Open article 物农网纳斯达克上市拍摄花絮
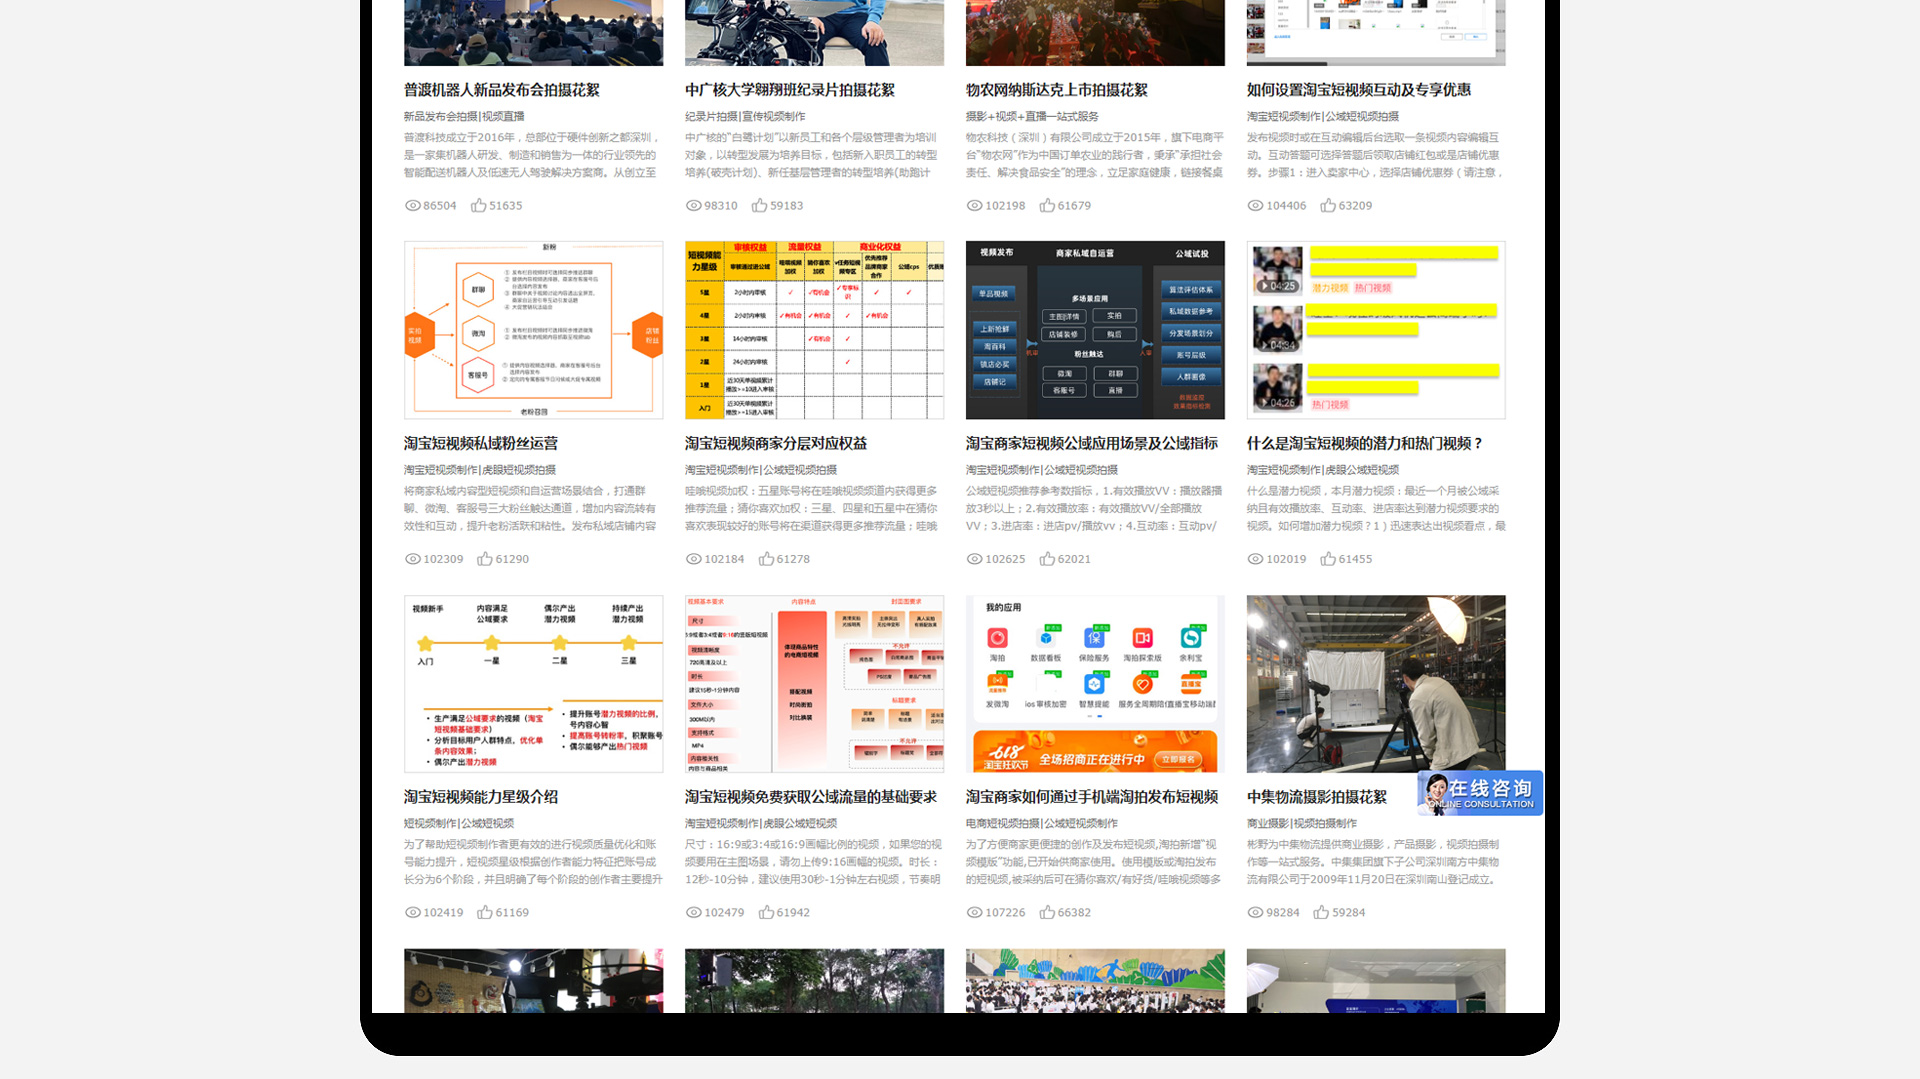This screenshot has width=1920, height=1079. click(x=1057, y=90)
